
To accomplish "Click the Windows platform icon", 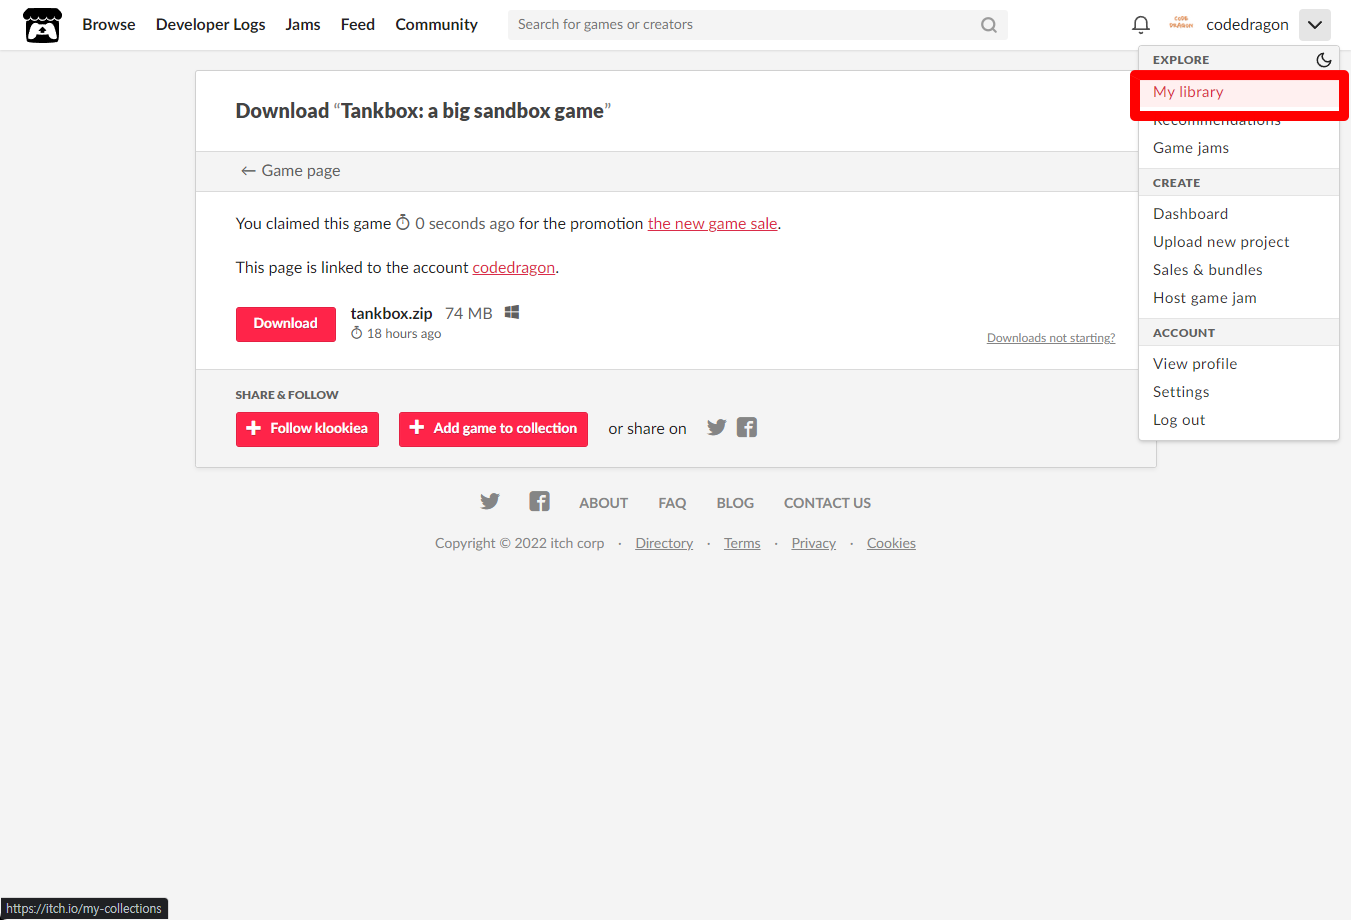I will pos(512,313).
